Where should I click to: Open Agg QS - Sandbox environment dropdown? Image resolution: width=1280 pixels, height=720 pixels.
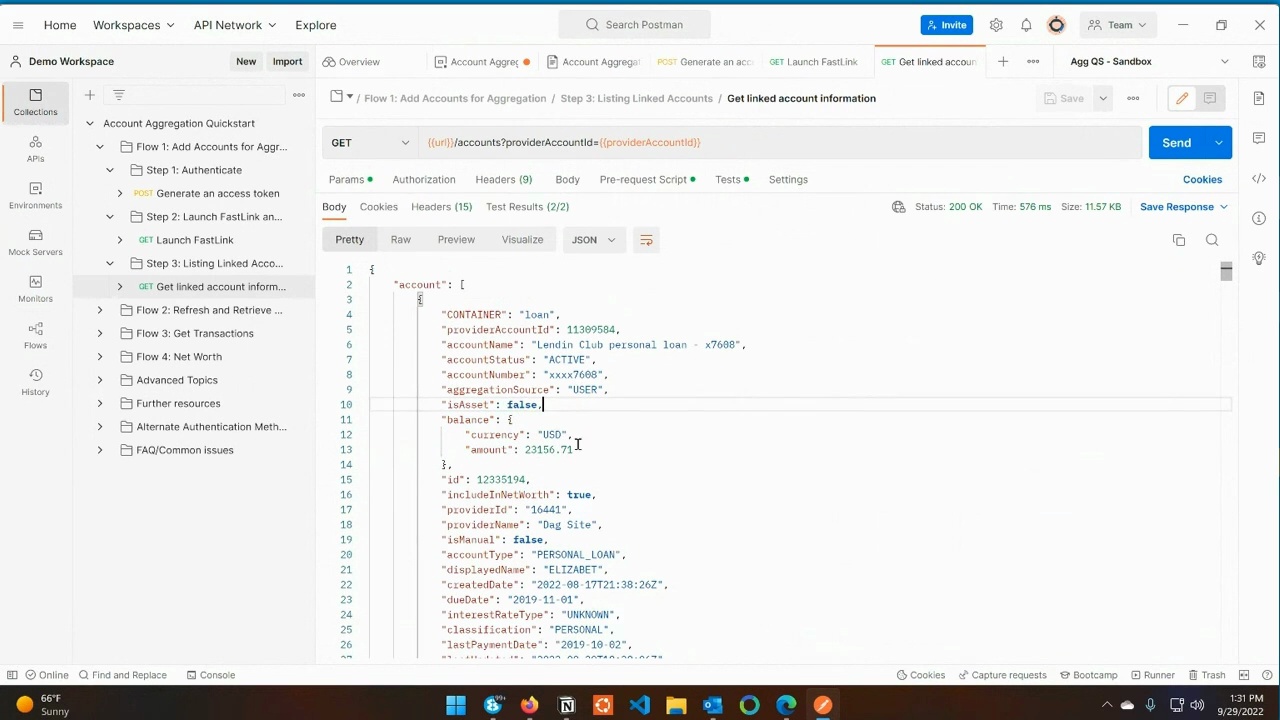1149,61
